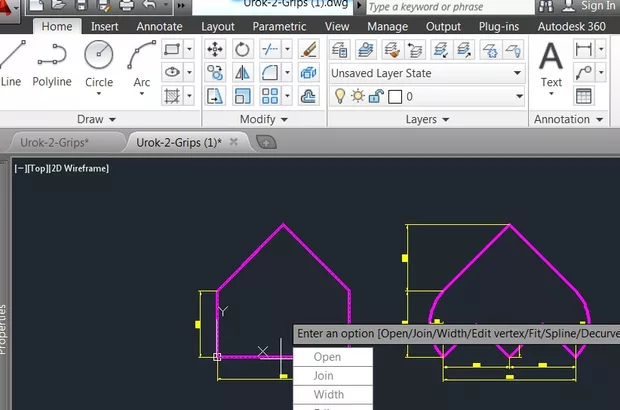Click the layer 0 color swatch
620x410 pixels.
(394, 97)
